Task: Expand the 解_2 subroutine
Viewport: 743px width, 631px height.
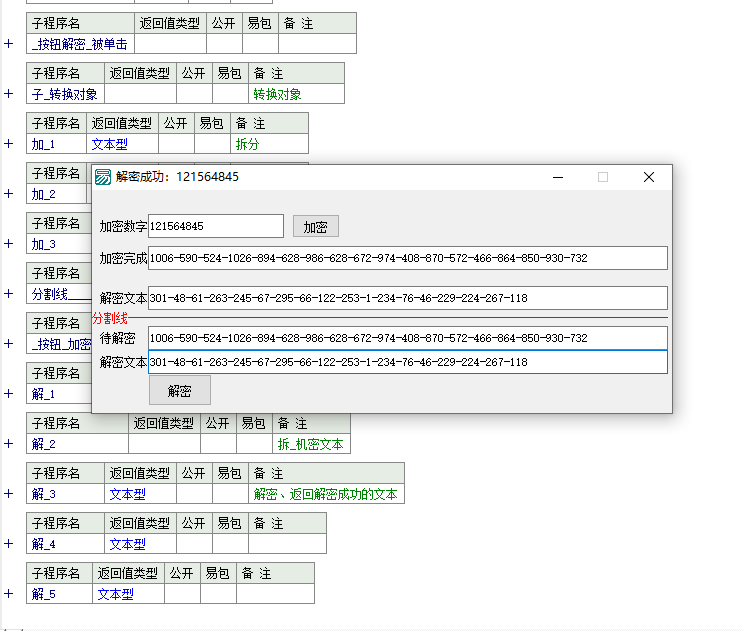Action: tap(9, 444)
